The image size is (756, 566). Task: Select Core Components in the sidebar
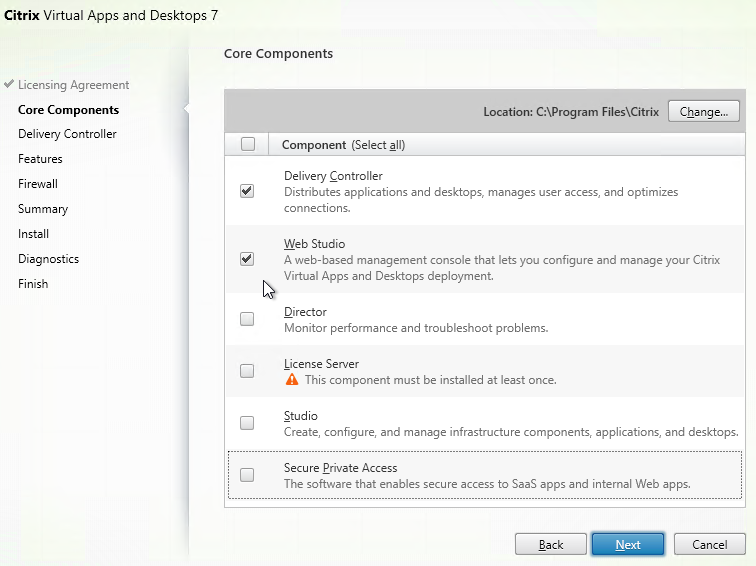click(x=68, y=110)
